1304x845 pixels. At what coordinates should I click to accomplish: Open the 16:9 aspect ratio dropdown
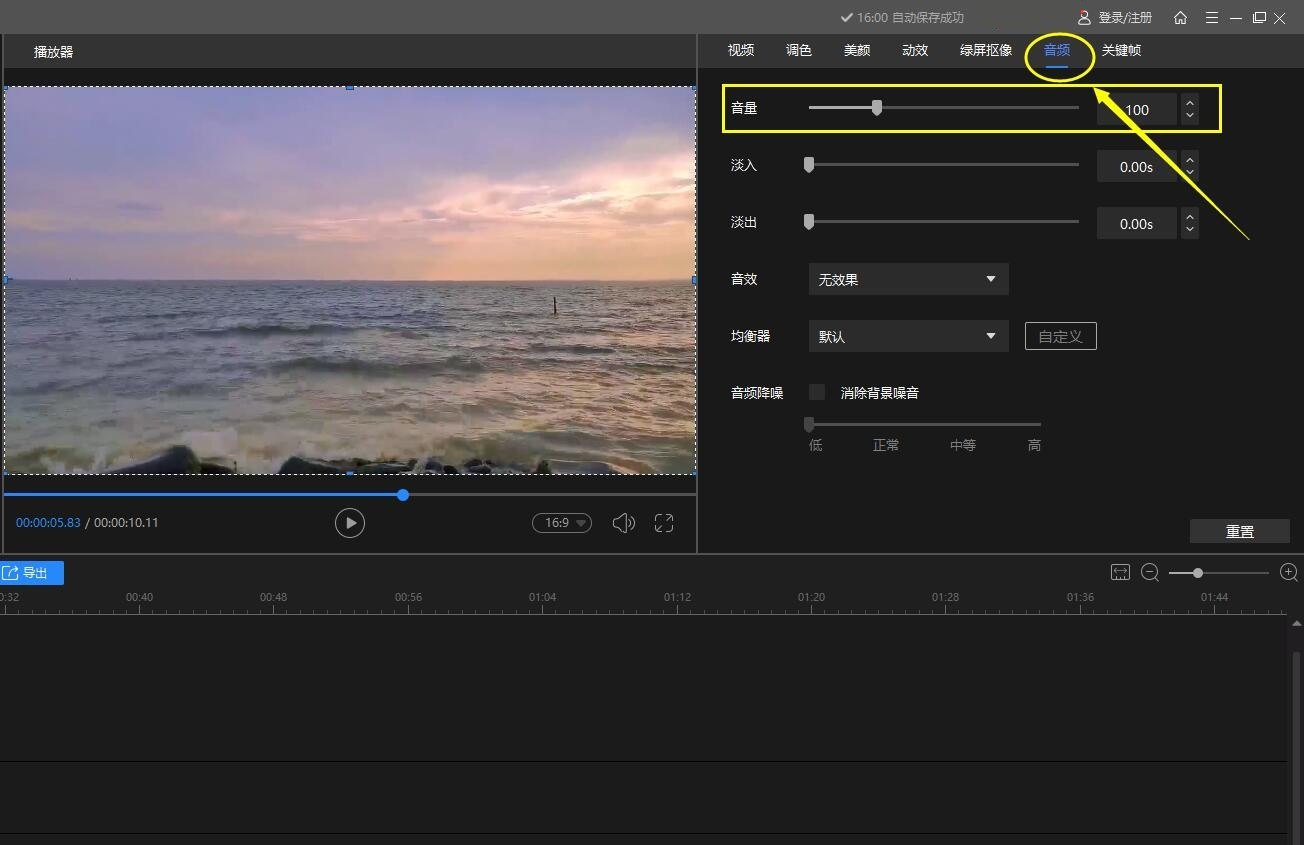click(561, 523)
